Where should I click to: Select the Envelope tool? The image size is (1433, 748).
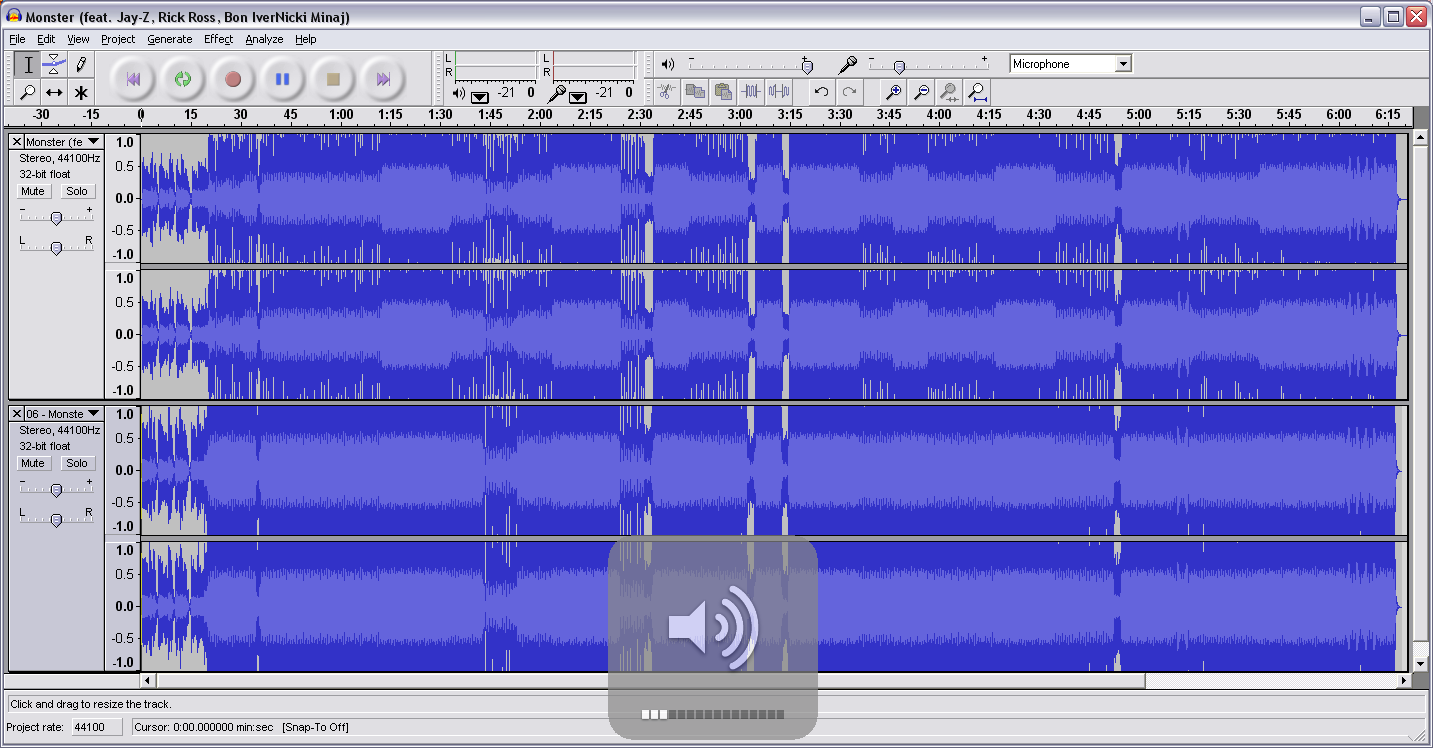[54, 65]
